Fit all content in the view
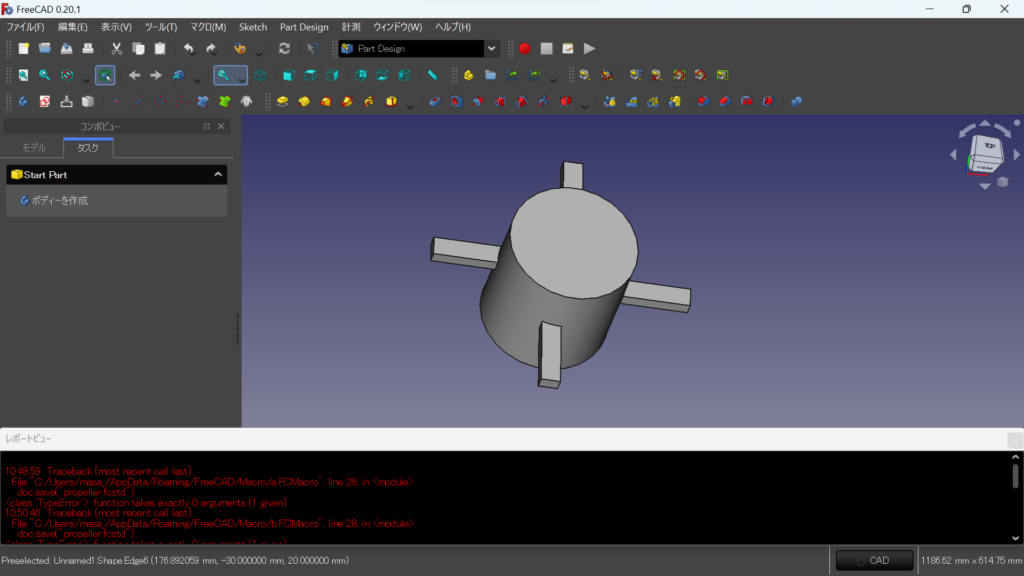This screenshot has width=1024, height=576. pyautogui.click(x=24, y=75)
